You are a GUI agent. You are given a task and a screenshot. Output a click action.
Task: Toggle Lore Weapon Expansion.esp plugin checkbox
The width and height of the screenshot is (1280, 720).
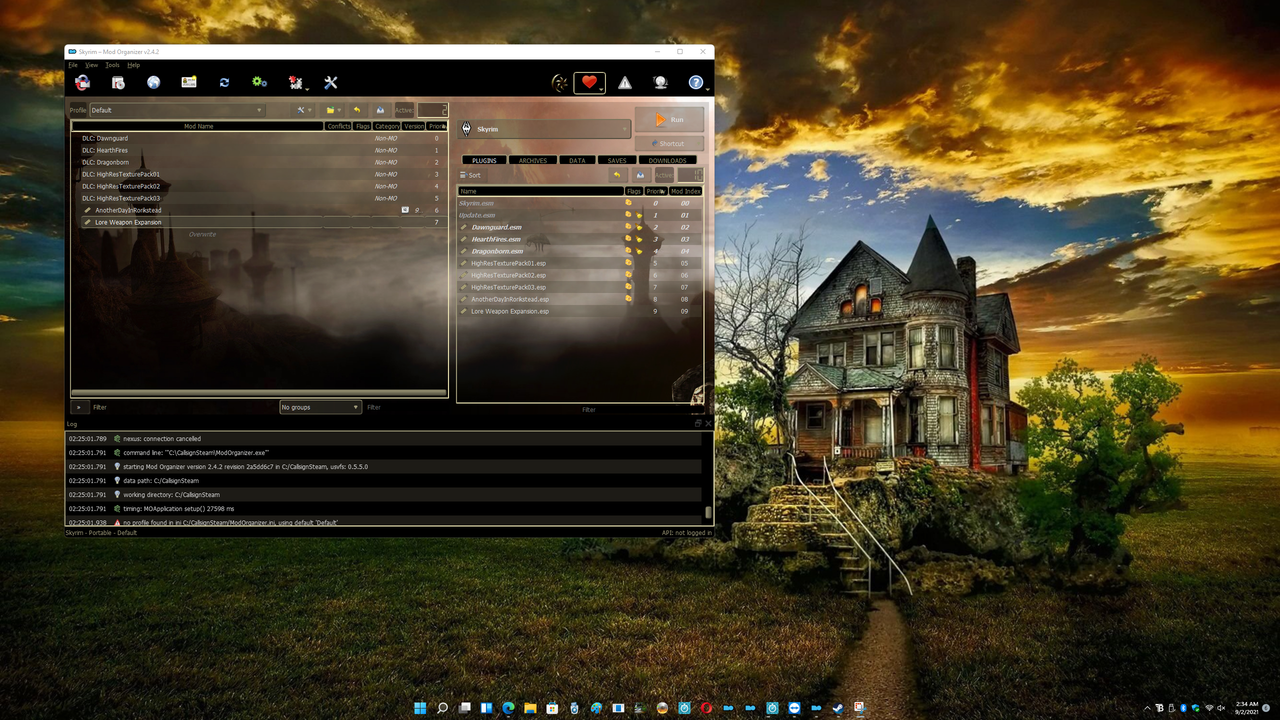464,311
